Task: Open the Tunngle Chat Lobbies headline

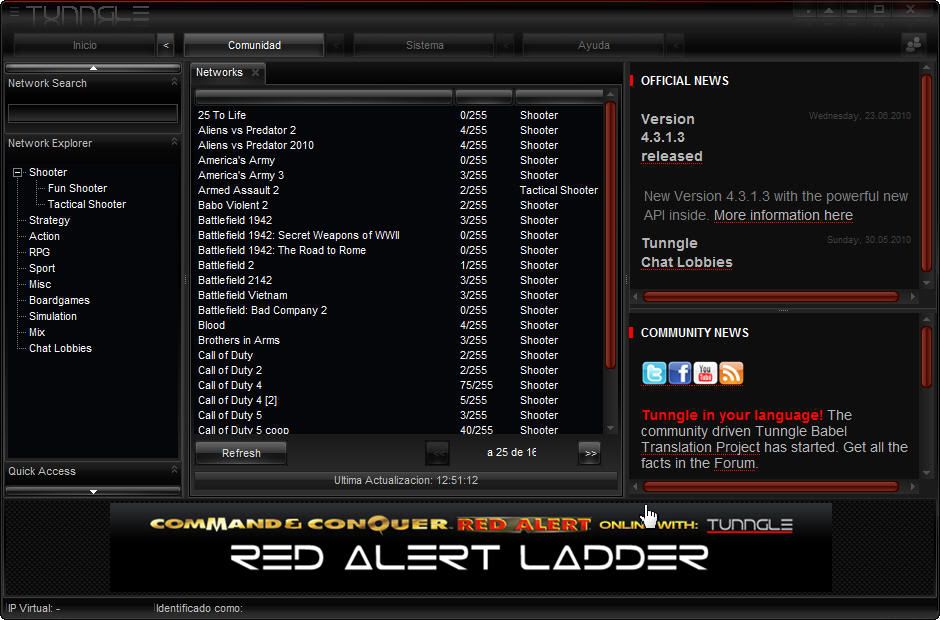Action: (x=686, y=252)
